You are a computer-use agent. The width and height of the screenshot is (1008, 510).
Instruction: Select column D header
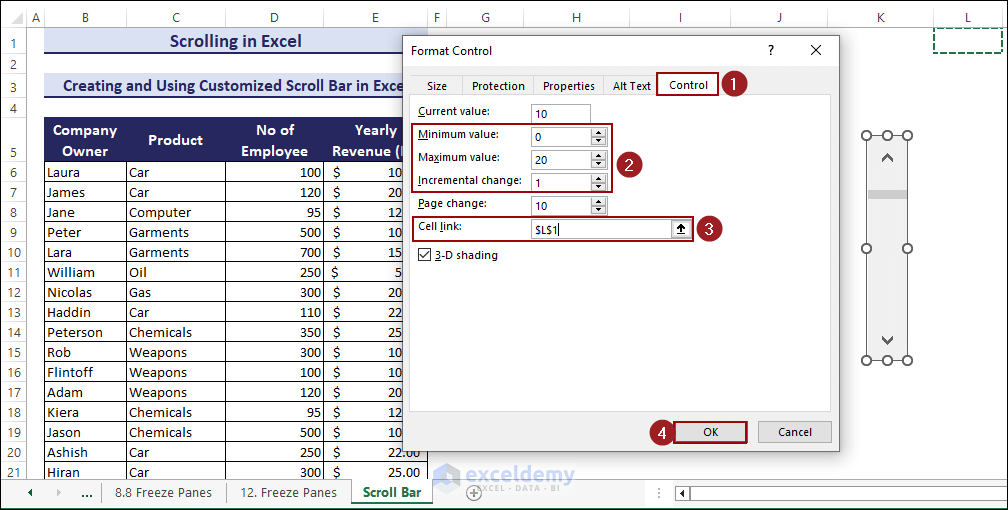[274, 18]
